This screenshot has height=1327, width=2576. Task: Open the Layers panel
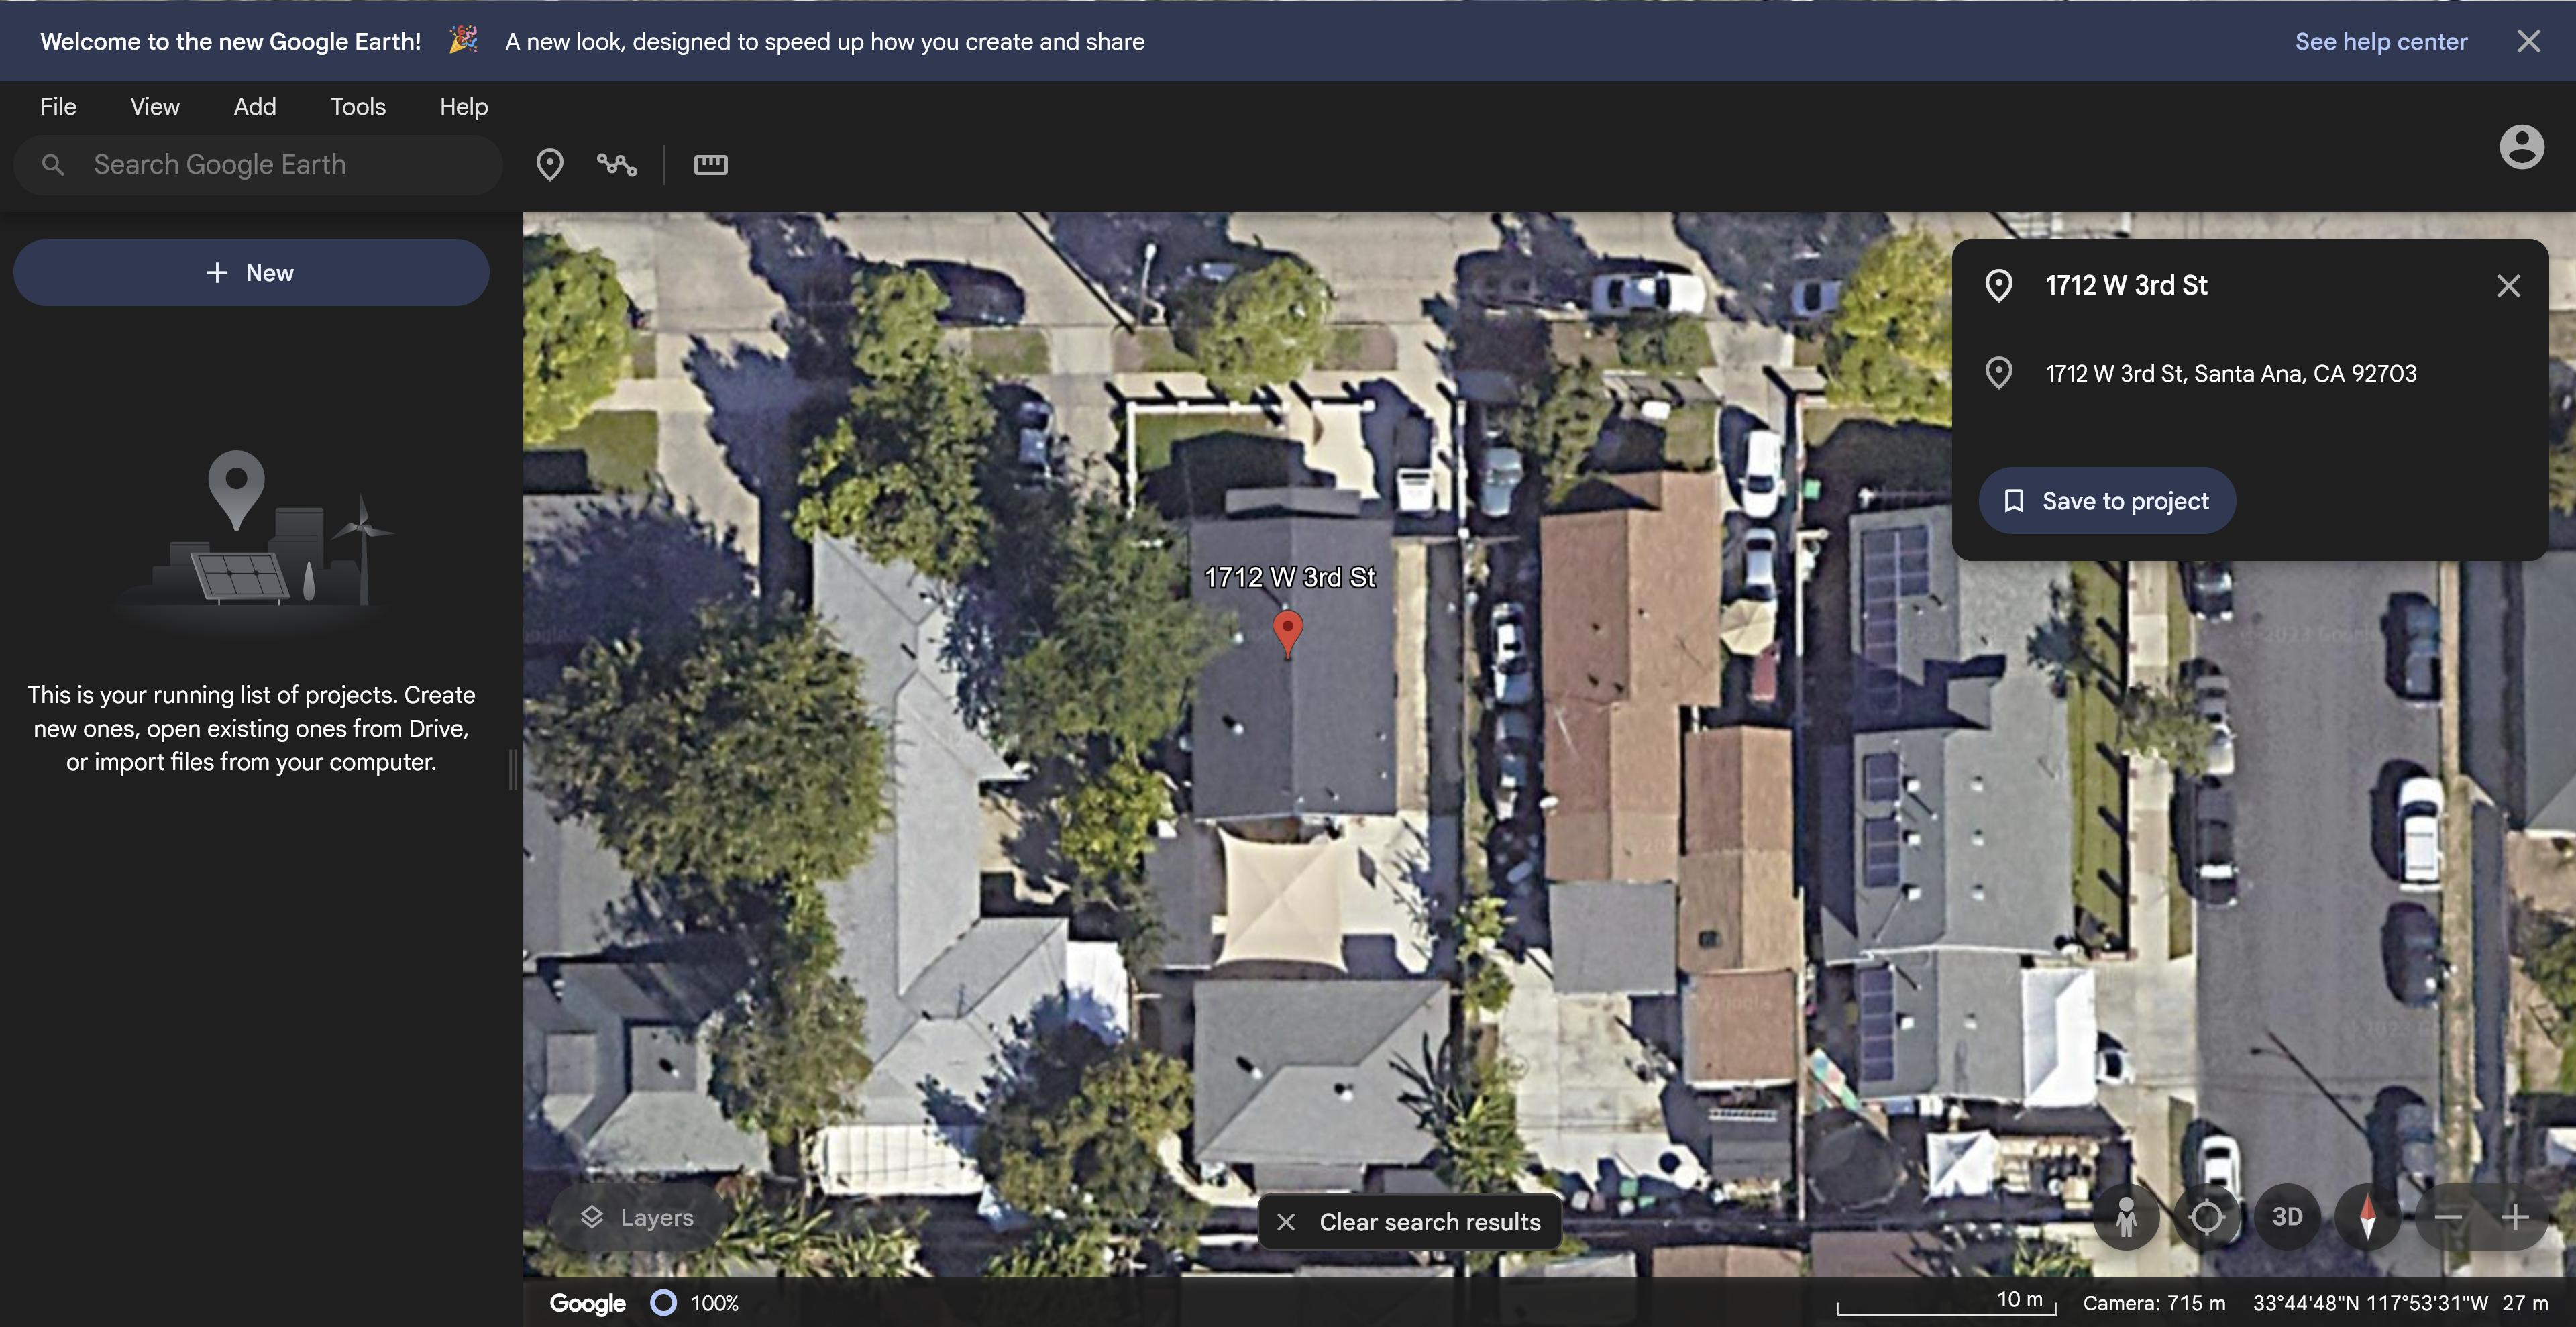pyautogui.click(x=637, y=1217)
